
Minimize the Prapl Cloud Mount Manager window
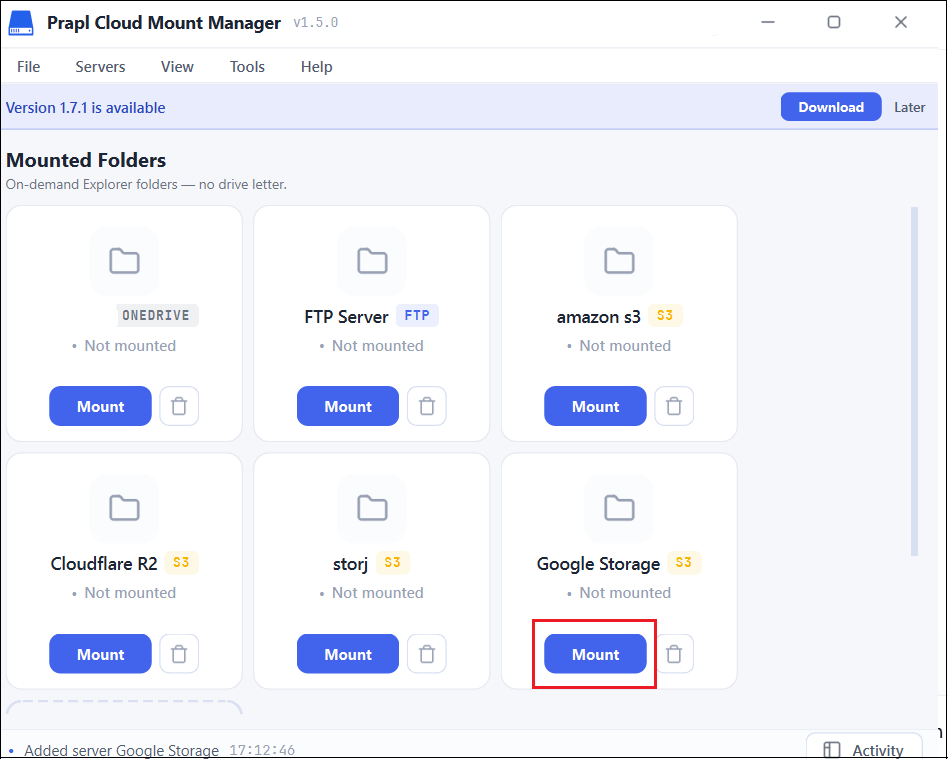coord(768,22)
